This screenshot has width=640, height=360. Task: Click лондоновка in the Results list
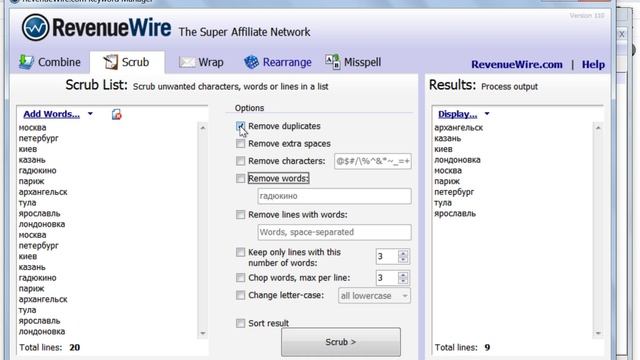point(457,160)
